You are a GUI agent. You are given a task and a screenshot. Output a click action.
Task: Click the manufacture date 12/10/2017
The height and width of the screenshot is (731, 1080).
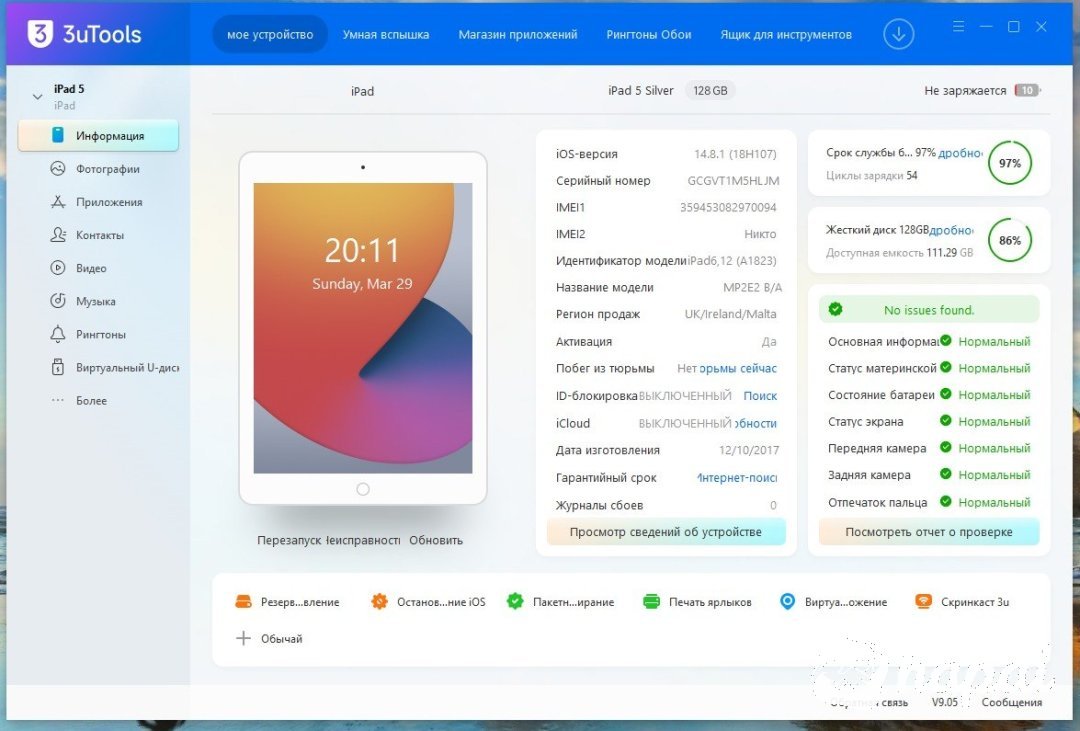749,450
